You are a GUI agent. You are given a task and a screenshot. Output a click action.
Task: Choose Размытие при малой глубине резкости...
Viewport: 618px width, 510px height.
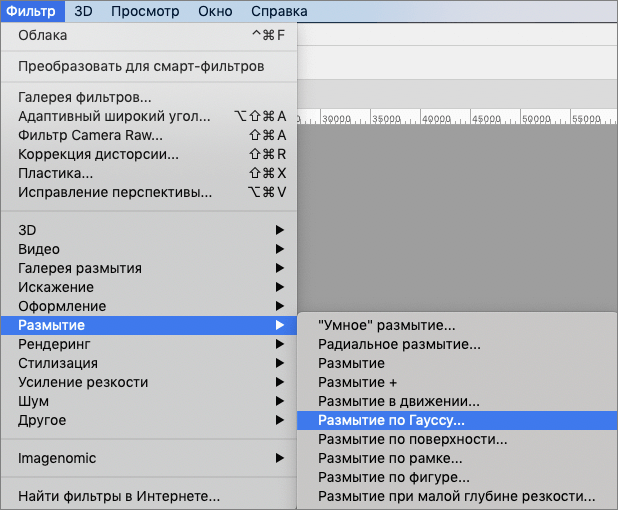click(457, 496)
